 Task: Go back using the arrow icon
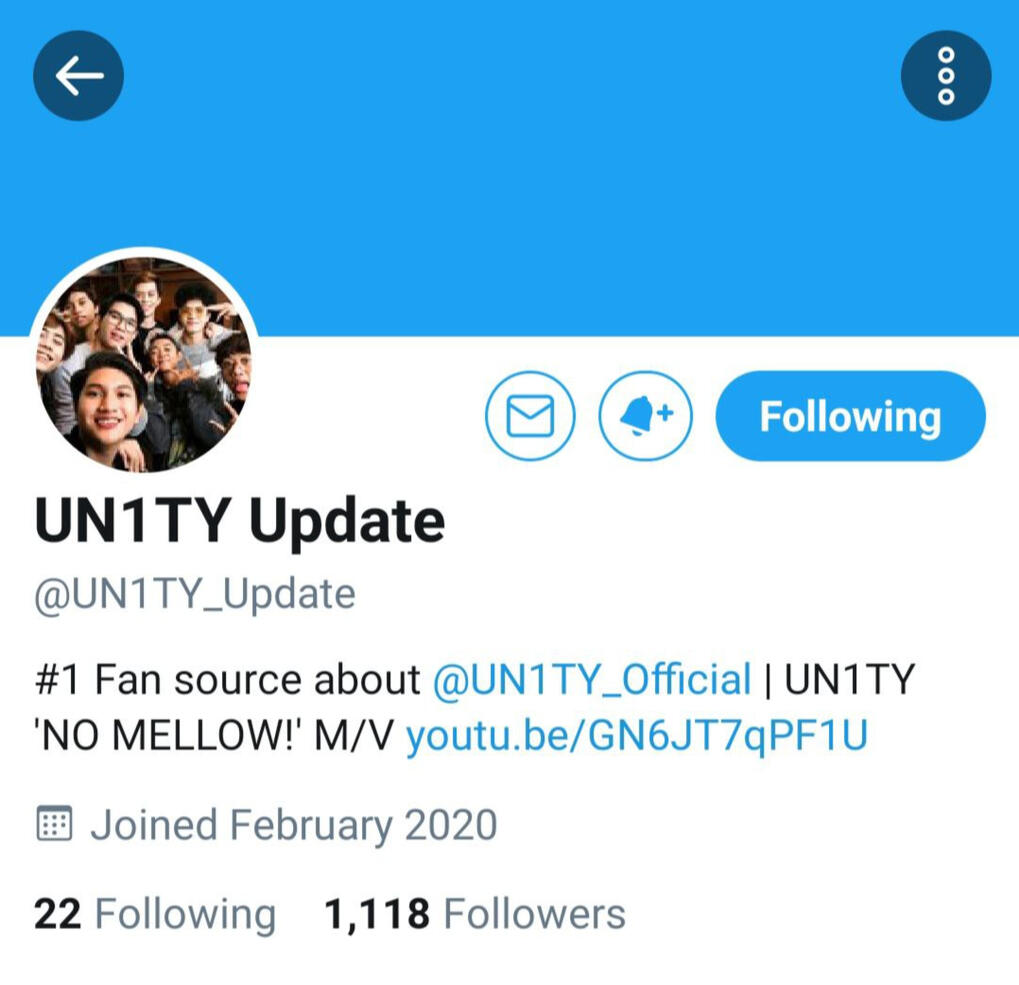(x=79, y=75)
